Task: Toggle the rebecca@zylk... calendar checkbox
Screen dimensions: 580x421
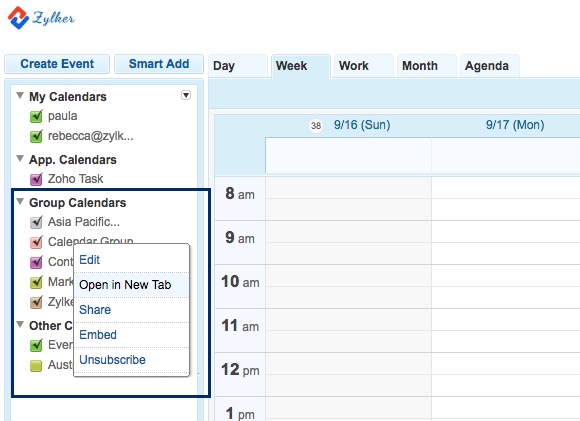Action: (x=36, y=136)
